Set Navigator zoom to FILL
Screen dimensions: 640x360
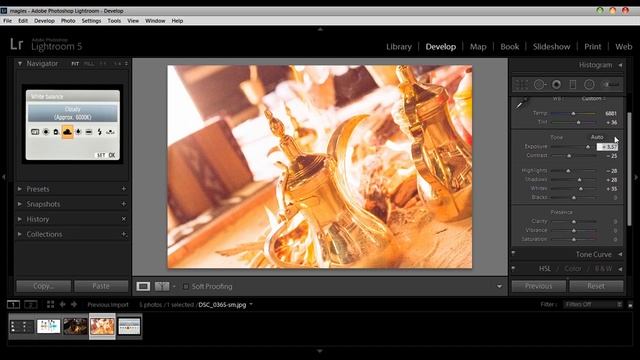[89, 64]
